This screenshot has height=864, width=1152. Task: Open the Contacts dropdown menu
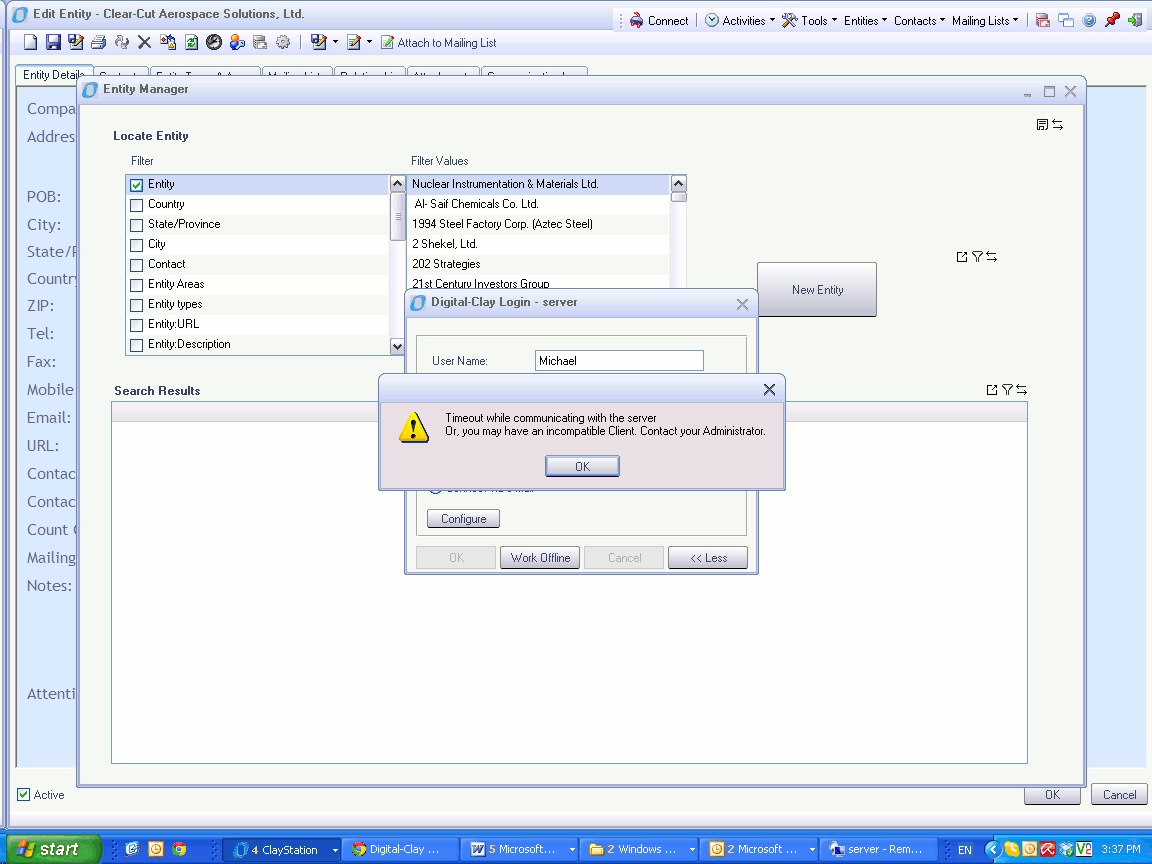[919, 21]
